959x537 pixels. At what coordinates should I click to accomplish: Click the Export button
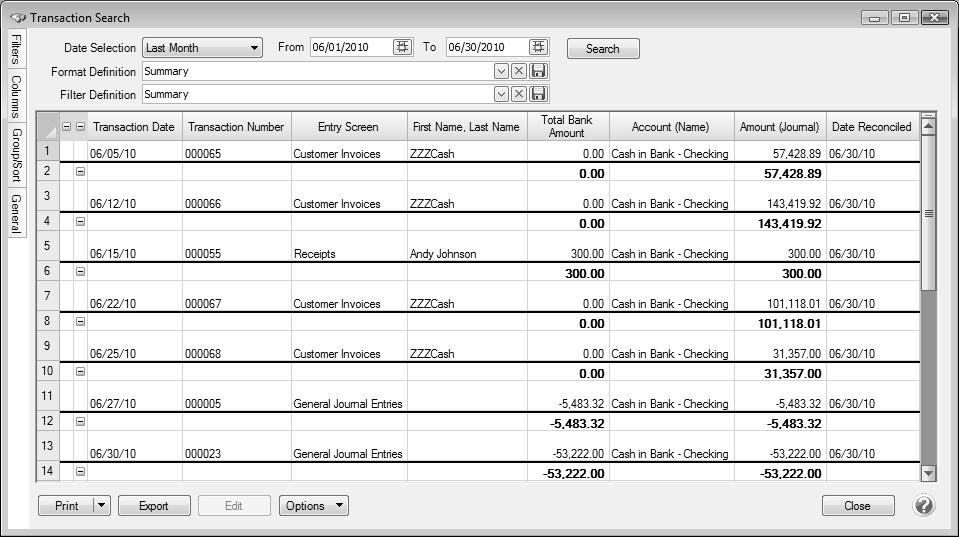pos(153,506)
